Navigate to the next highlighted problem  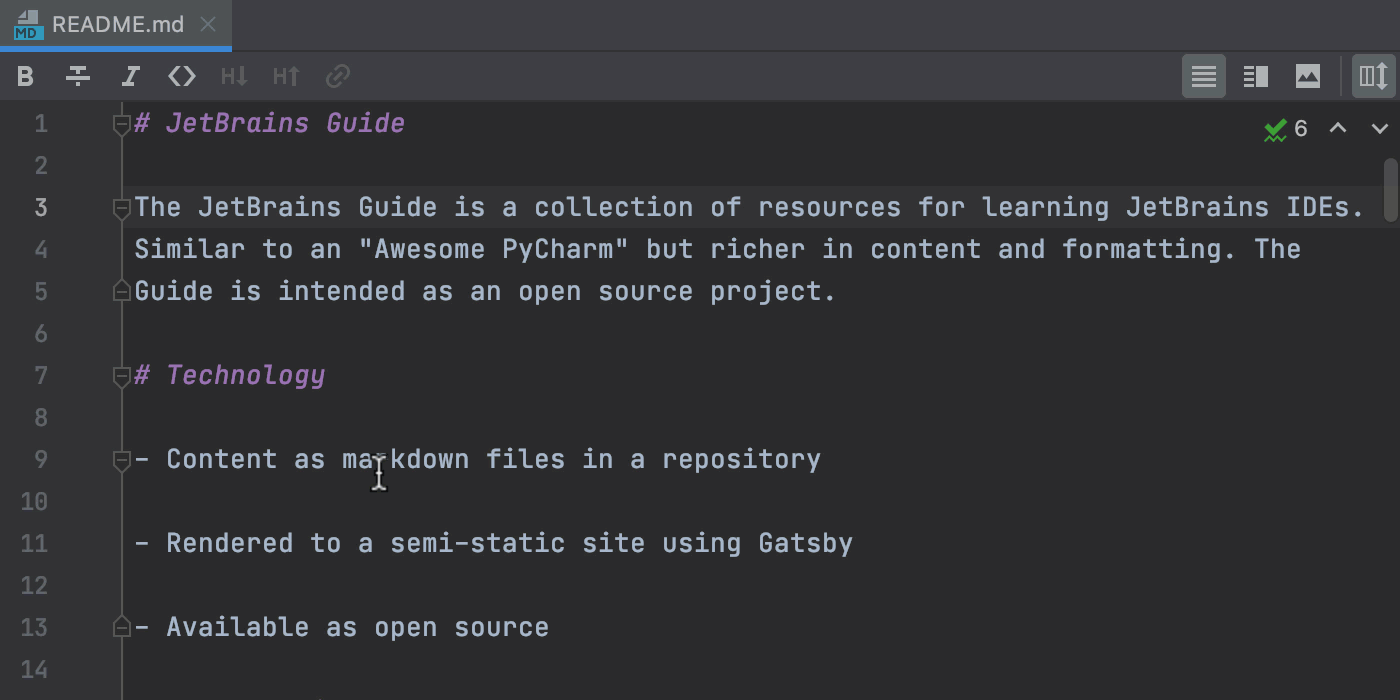[1381, 128]
